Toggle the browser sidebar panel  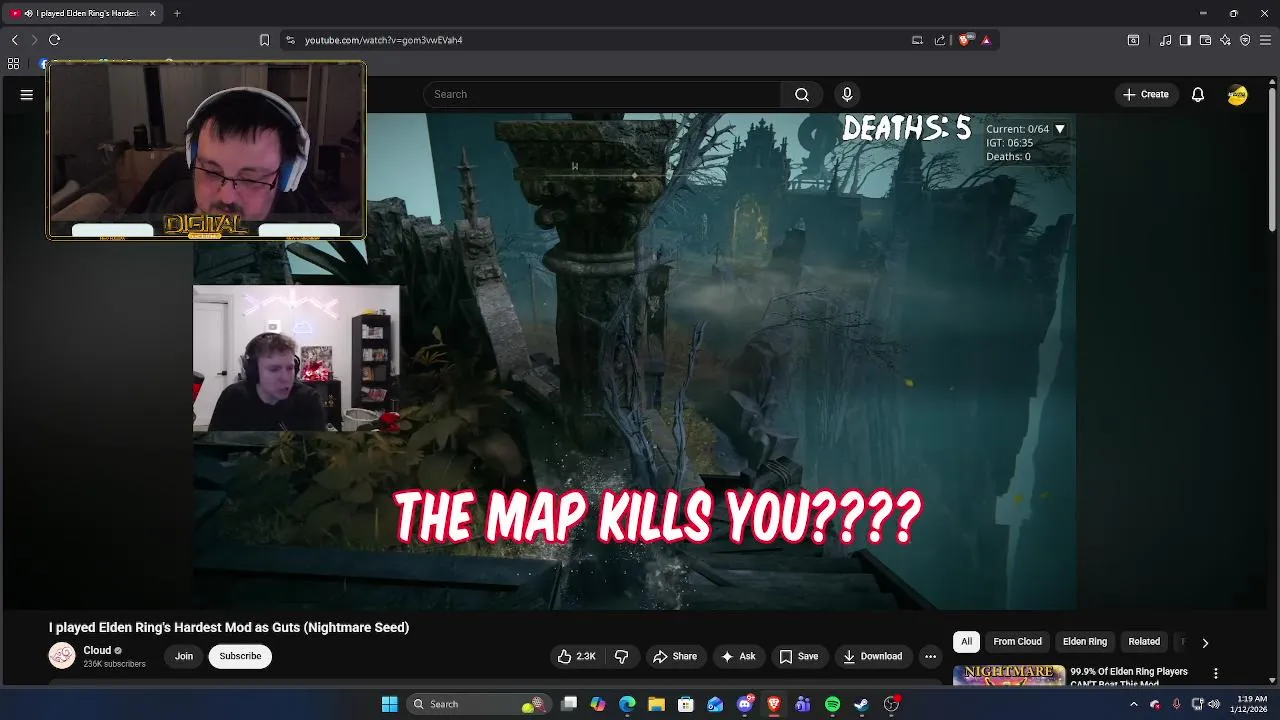click(1185, 40)
